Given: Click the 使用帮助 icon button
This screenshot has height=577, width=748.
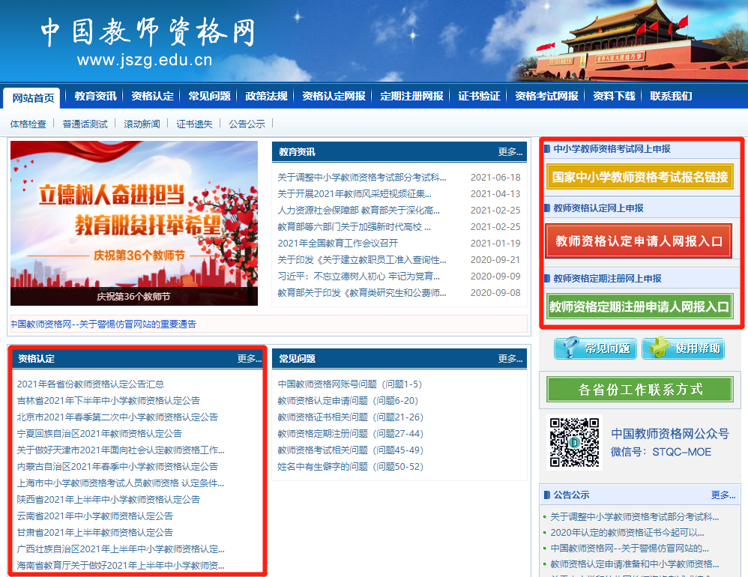Looking at the screenshot, I should [x=683, y=348].
